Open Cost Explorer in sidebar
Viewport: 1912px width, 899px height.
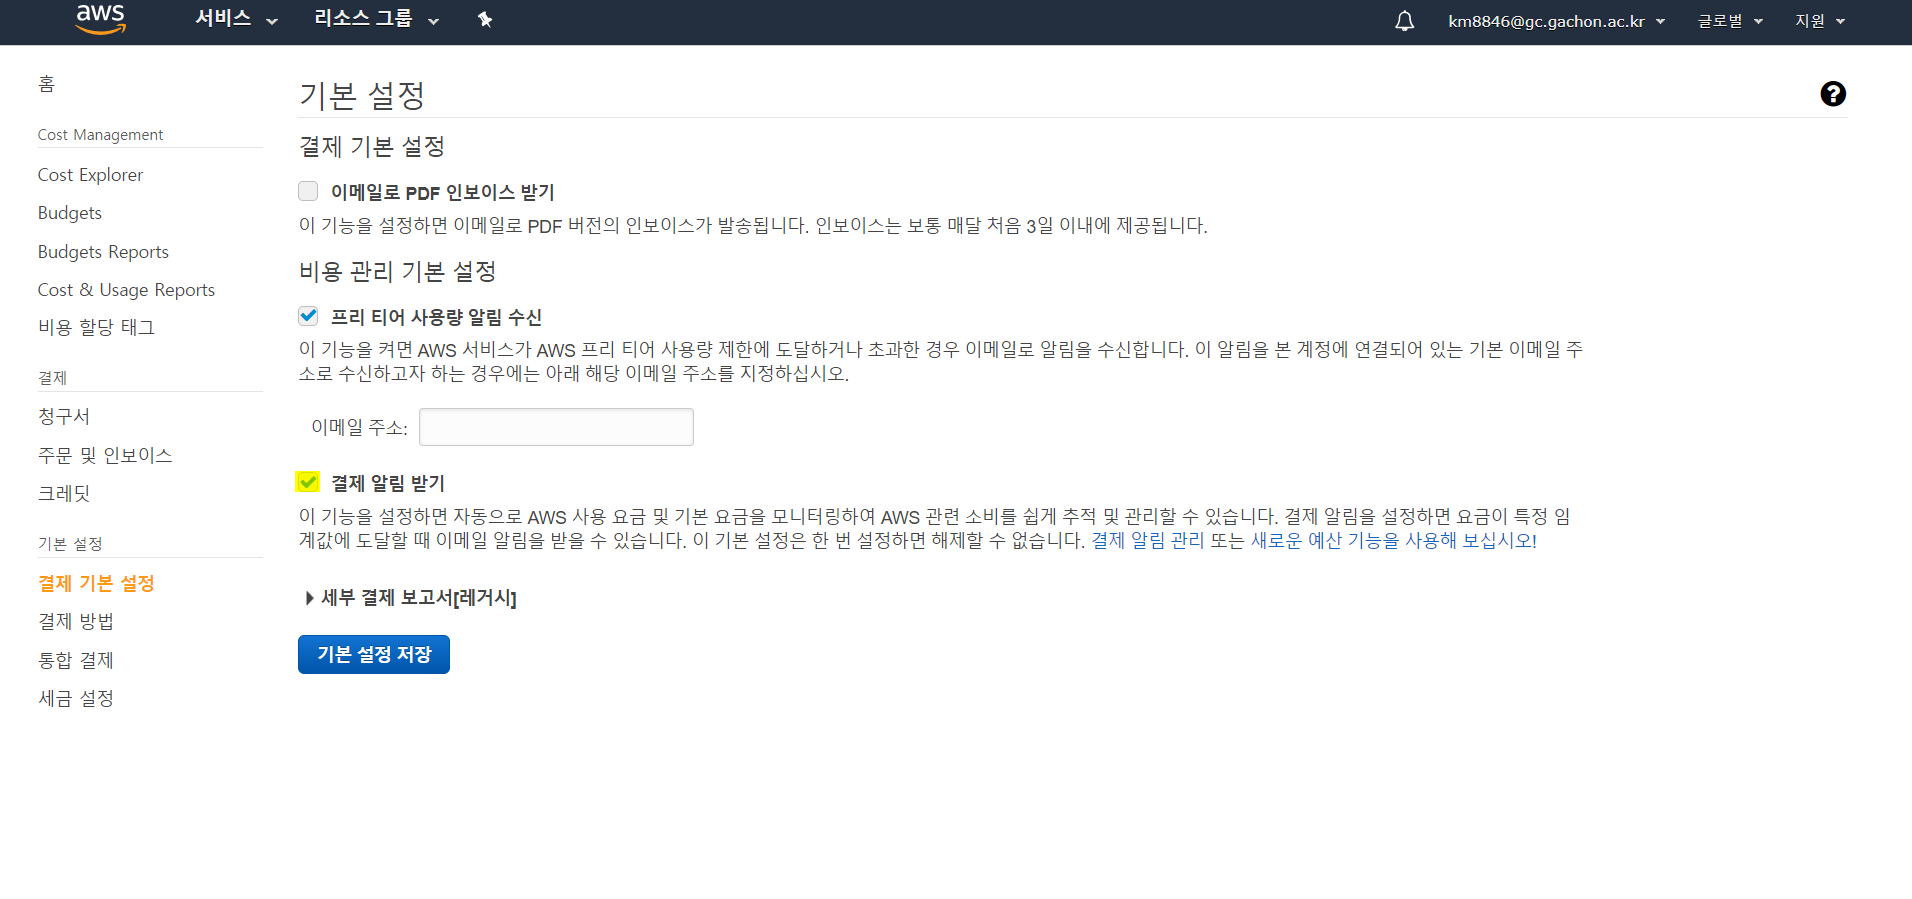[90, 175]
